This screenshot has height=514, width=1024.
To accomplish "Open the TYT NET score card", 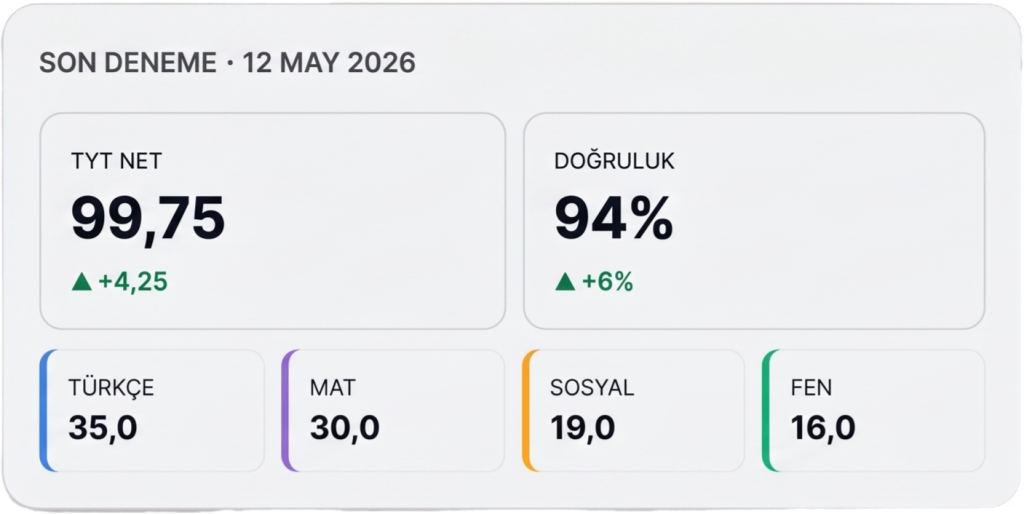I will click(x=272, y=221).
